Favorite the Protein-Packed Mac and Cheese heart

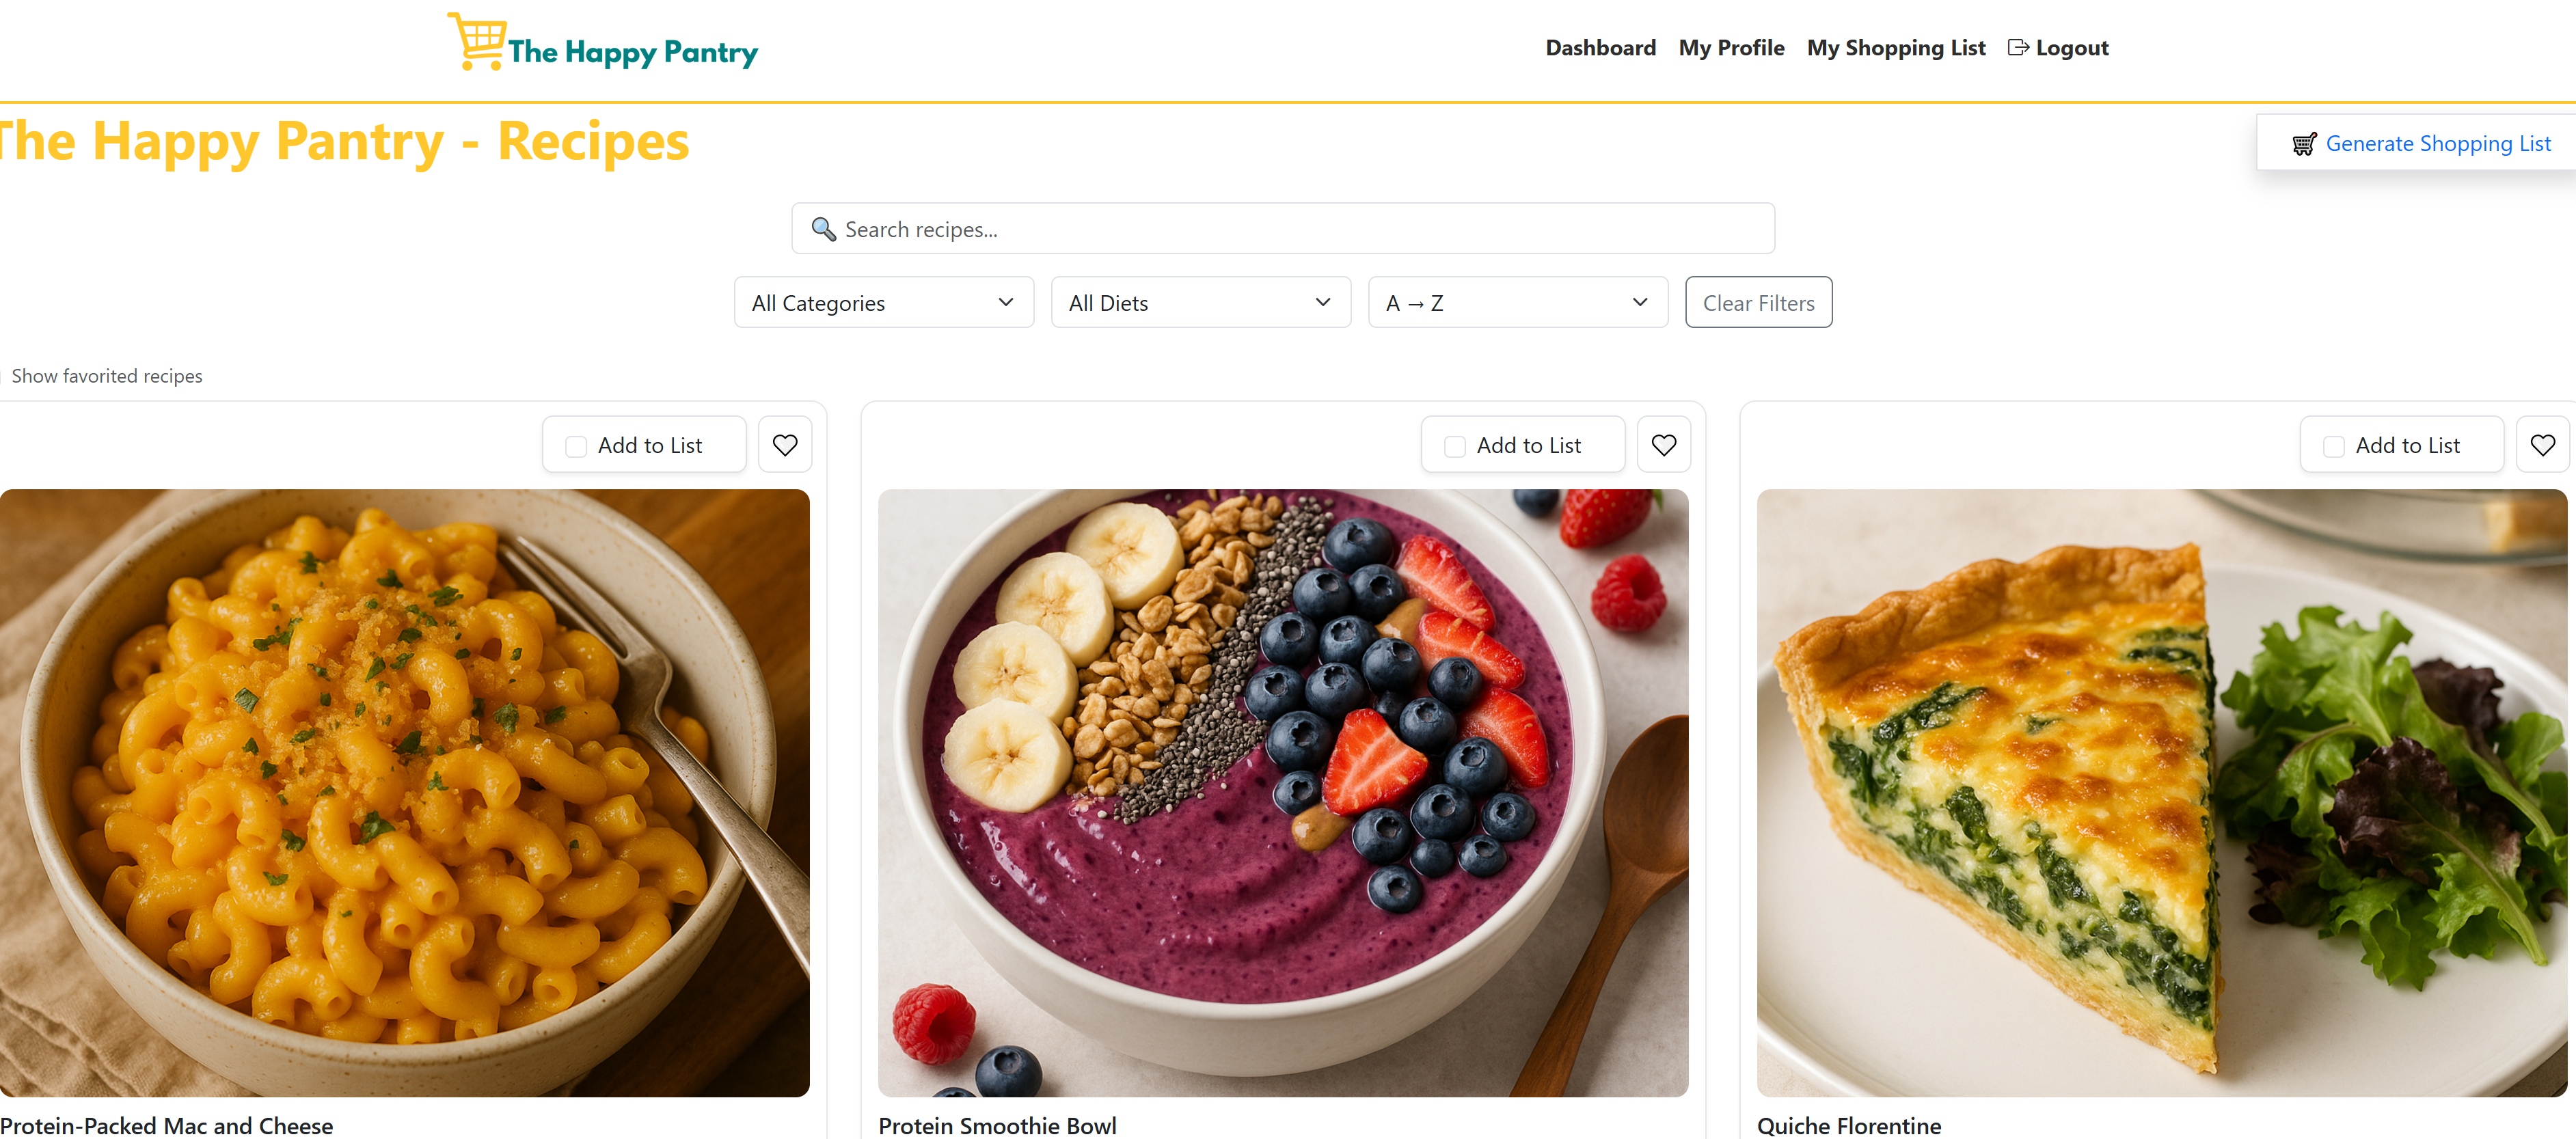785,445
